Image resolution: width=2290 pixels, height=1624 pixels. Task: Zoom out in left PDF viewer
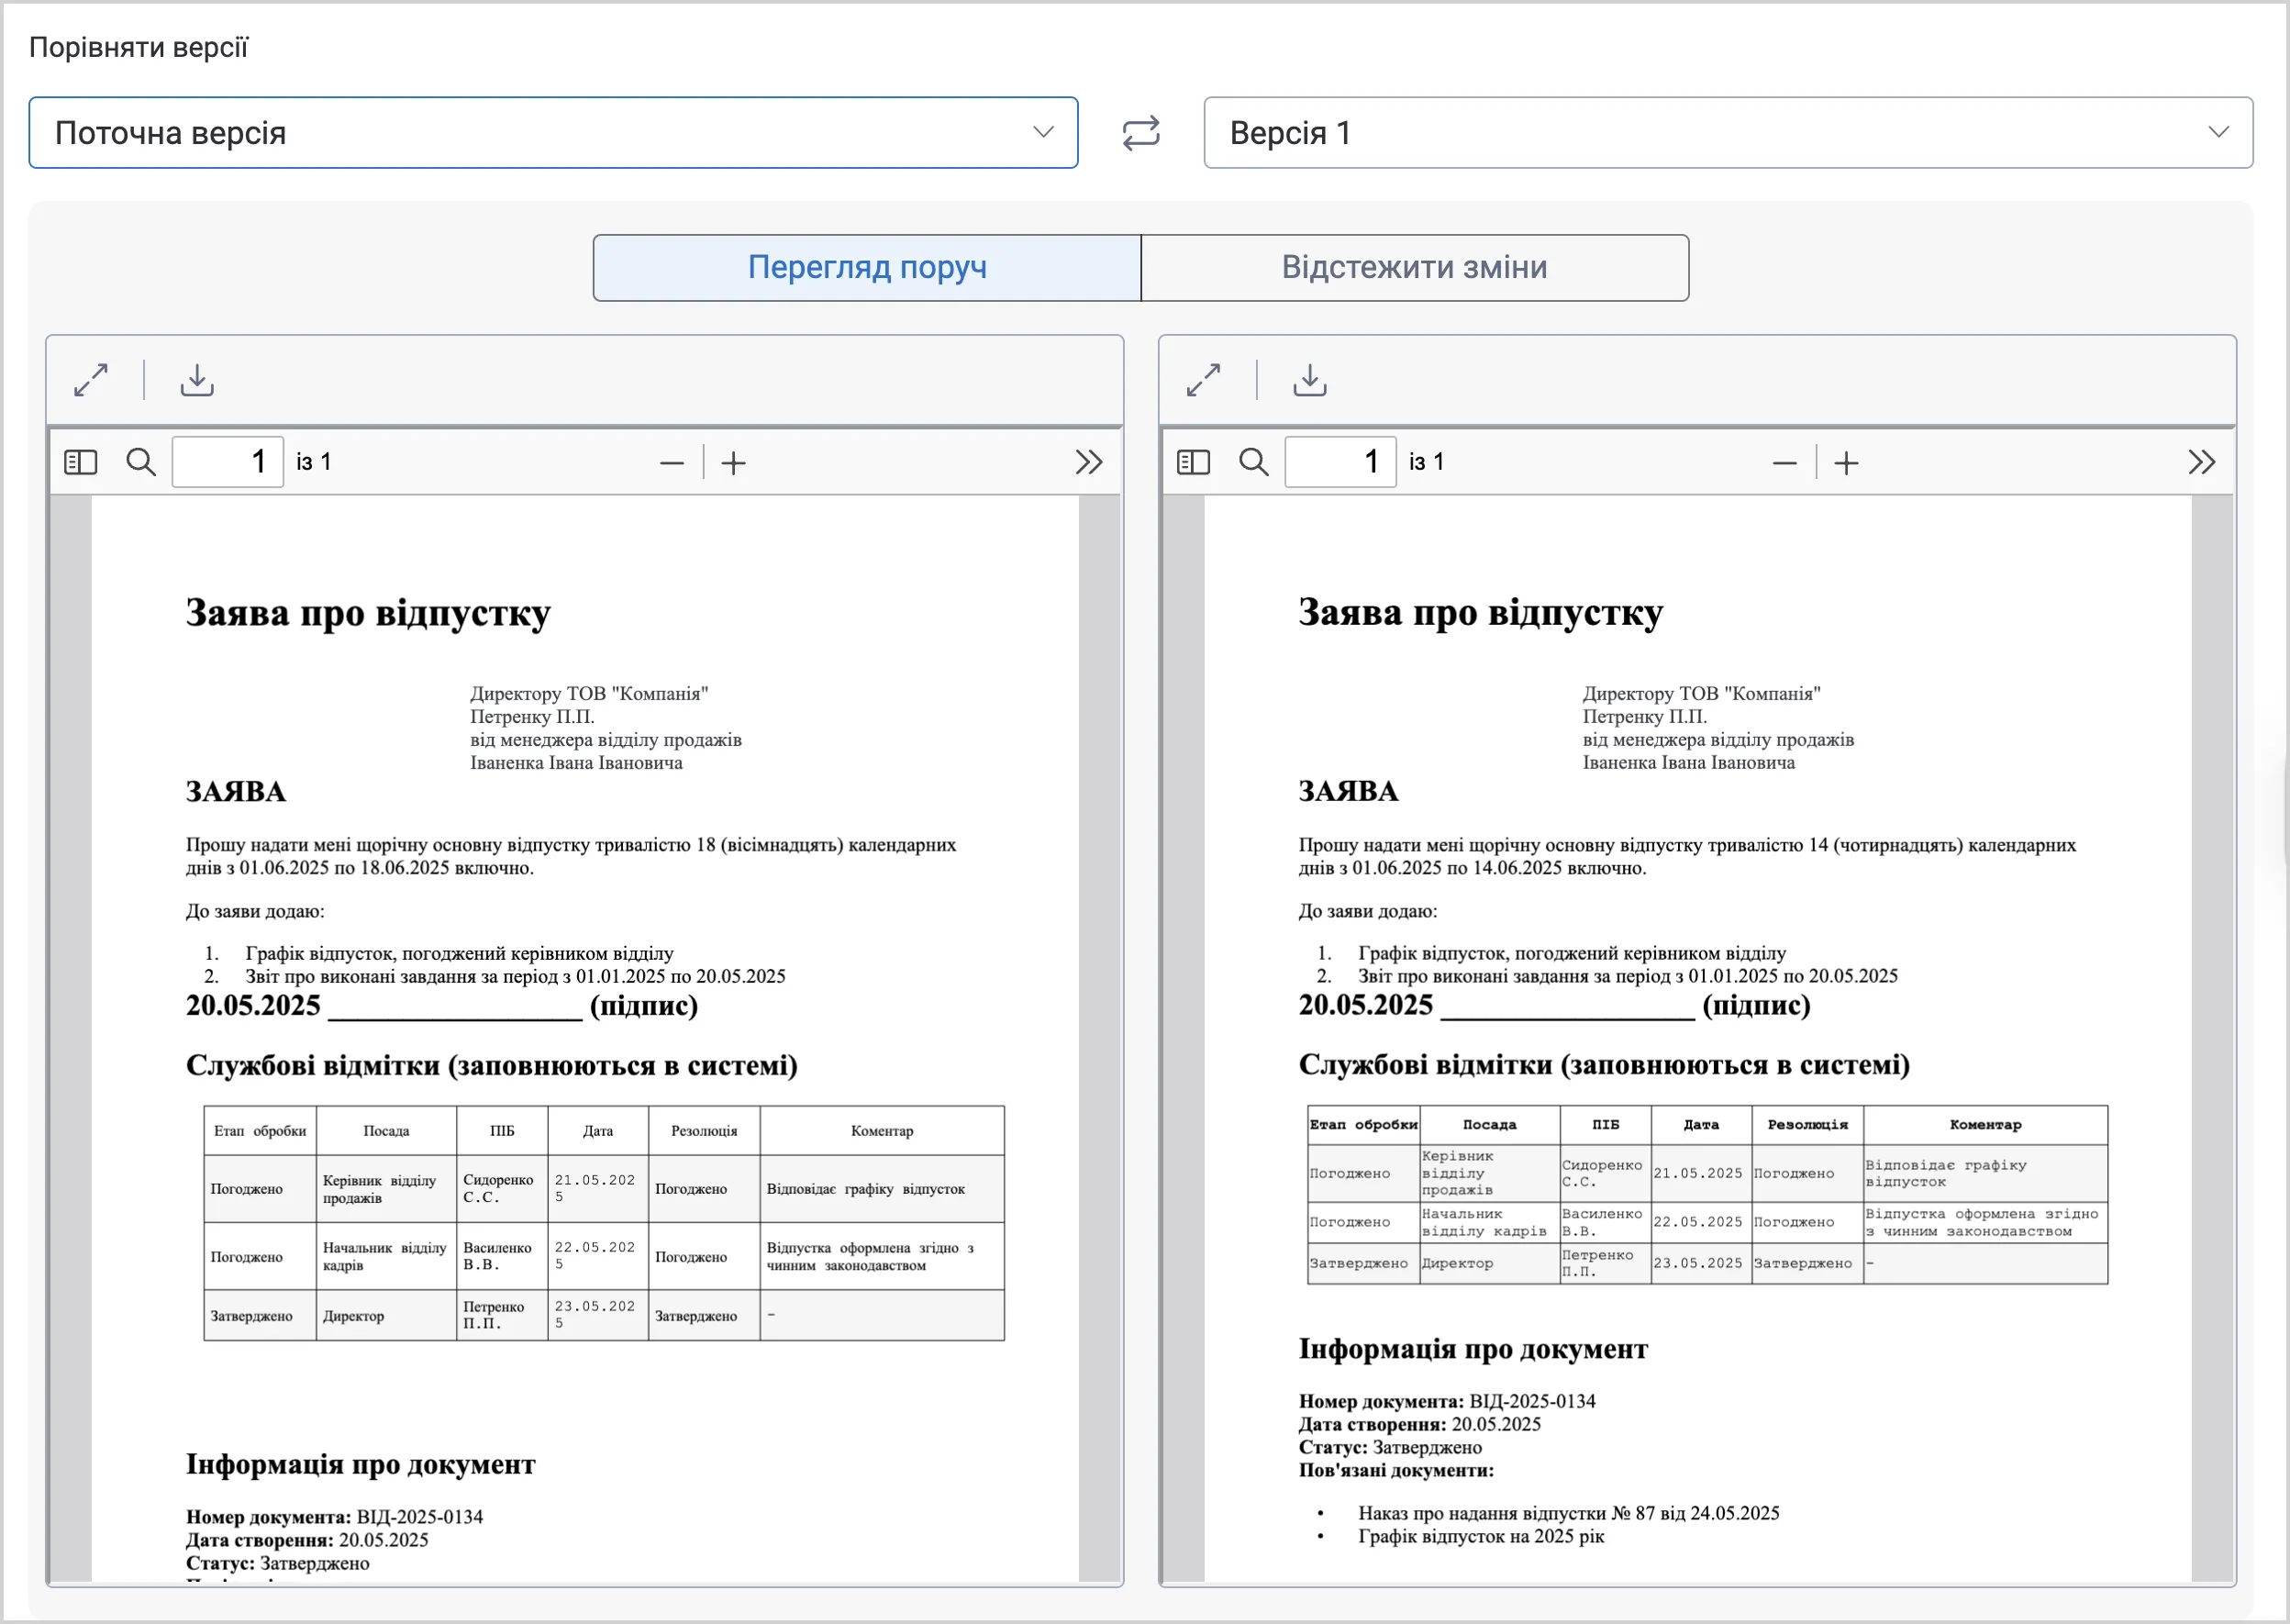click(672, 463)
